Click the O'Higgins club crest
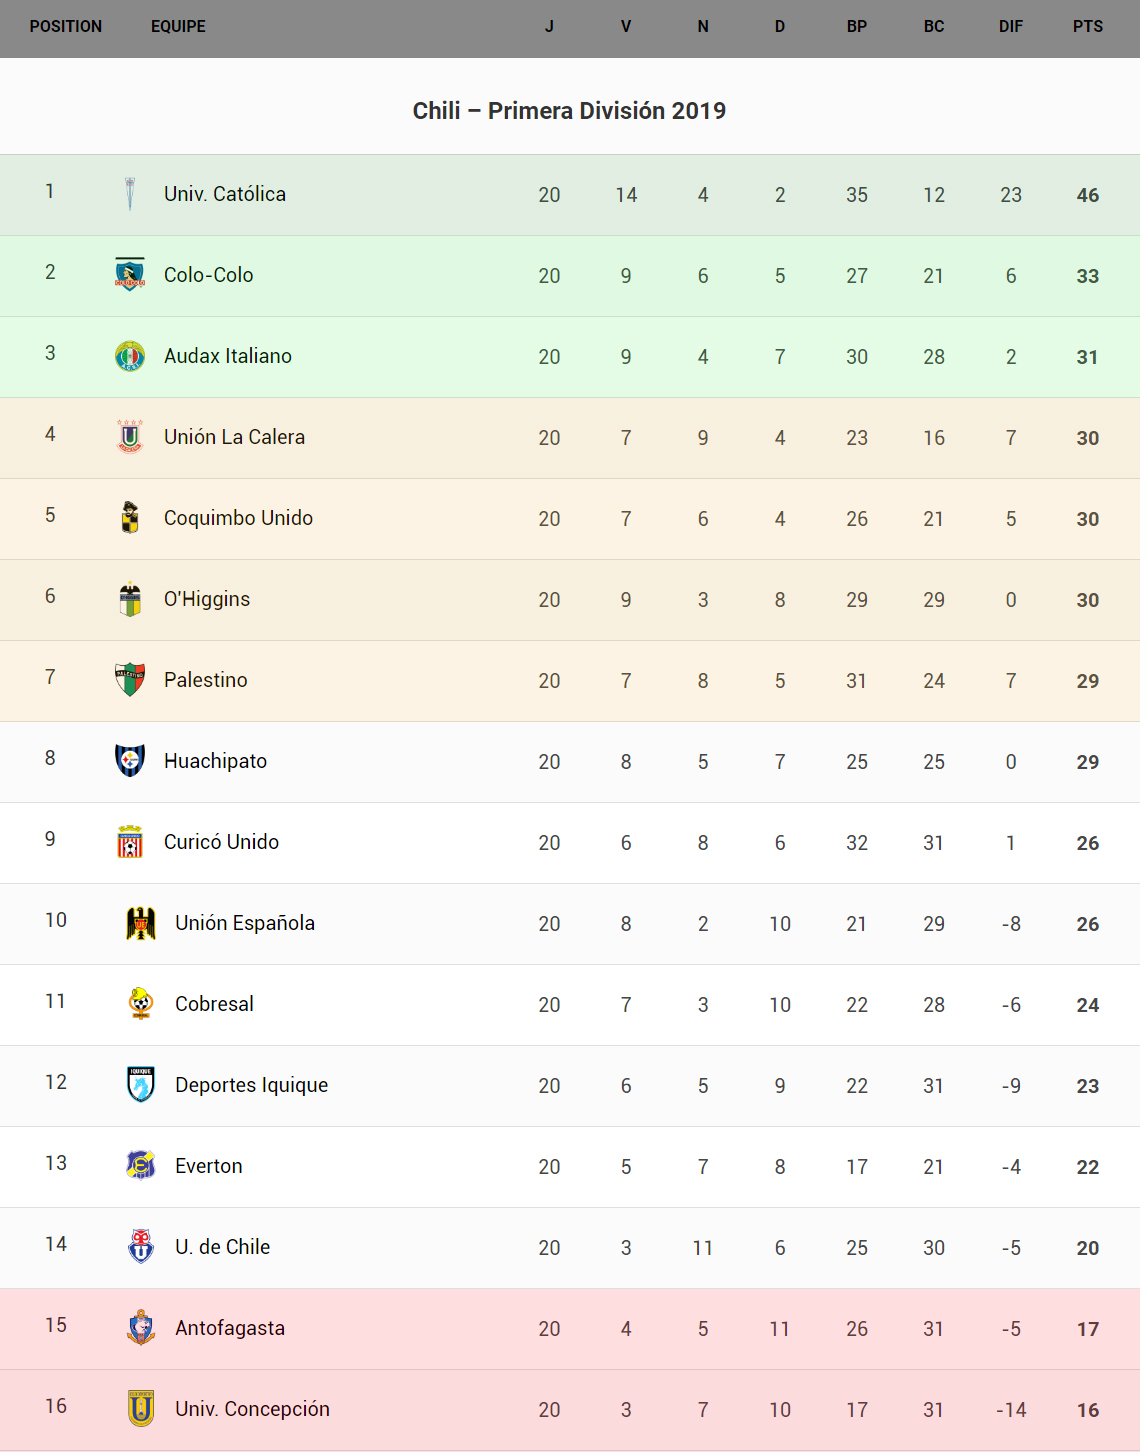 click(x=130, y=599)
